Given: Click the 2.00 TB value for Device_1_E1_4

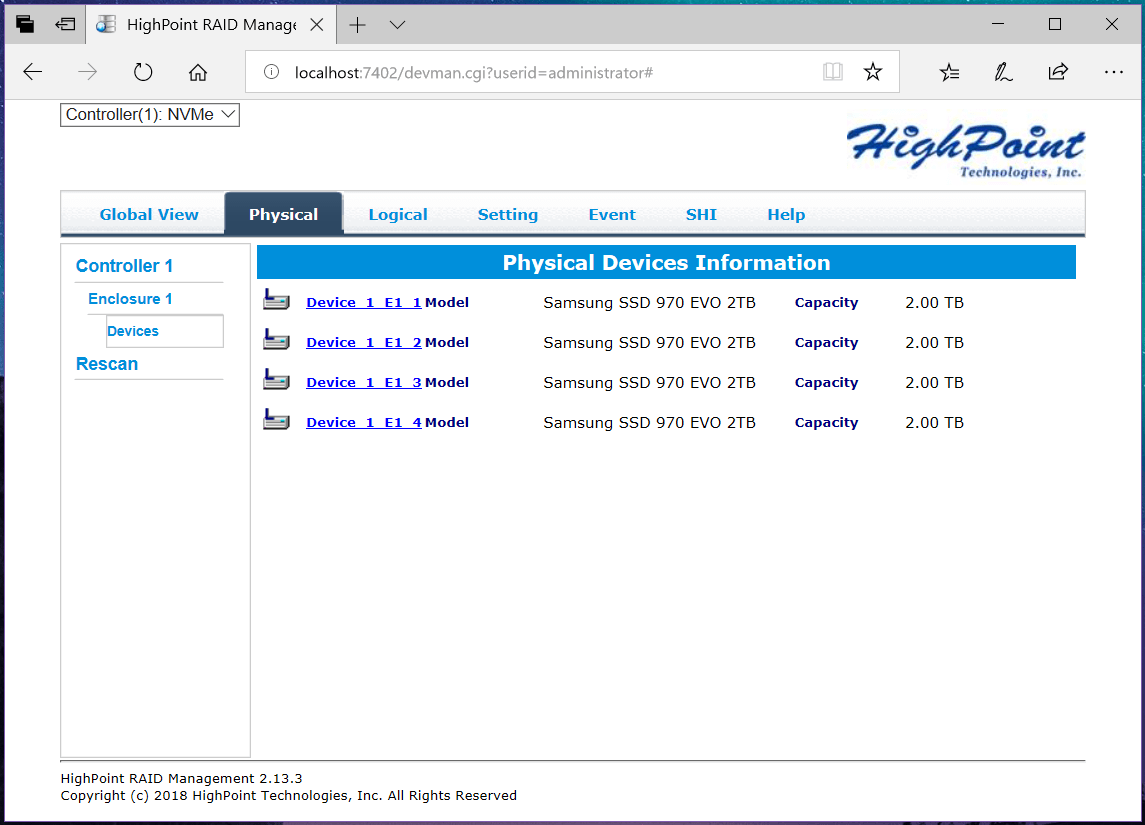Looking at the screenshot, I should [934, 422].
